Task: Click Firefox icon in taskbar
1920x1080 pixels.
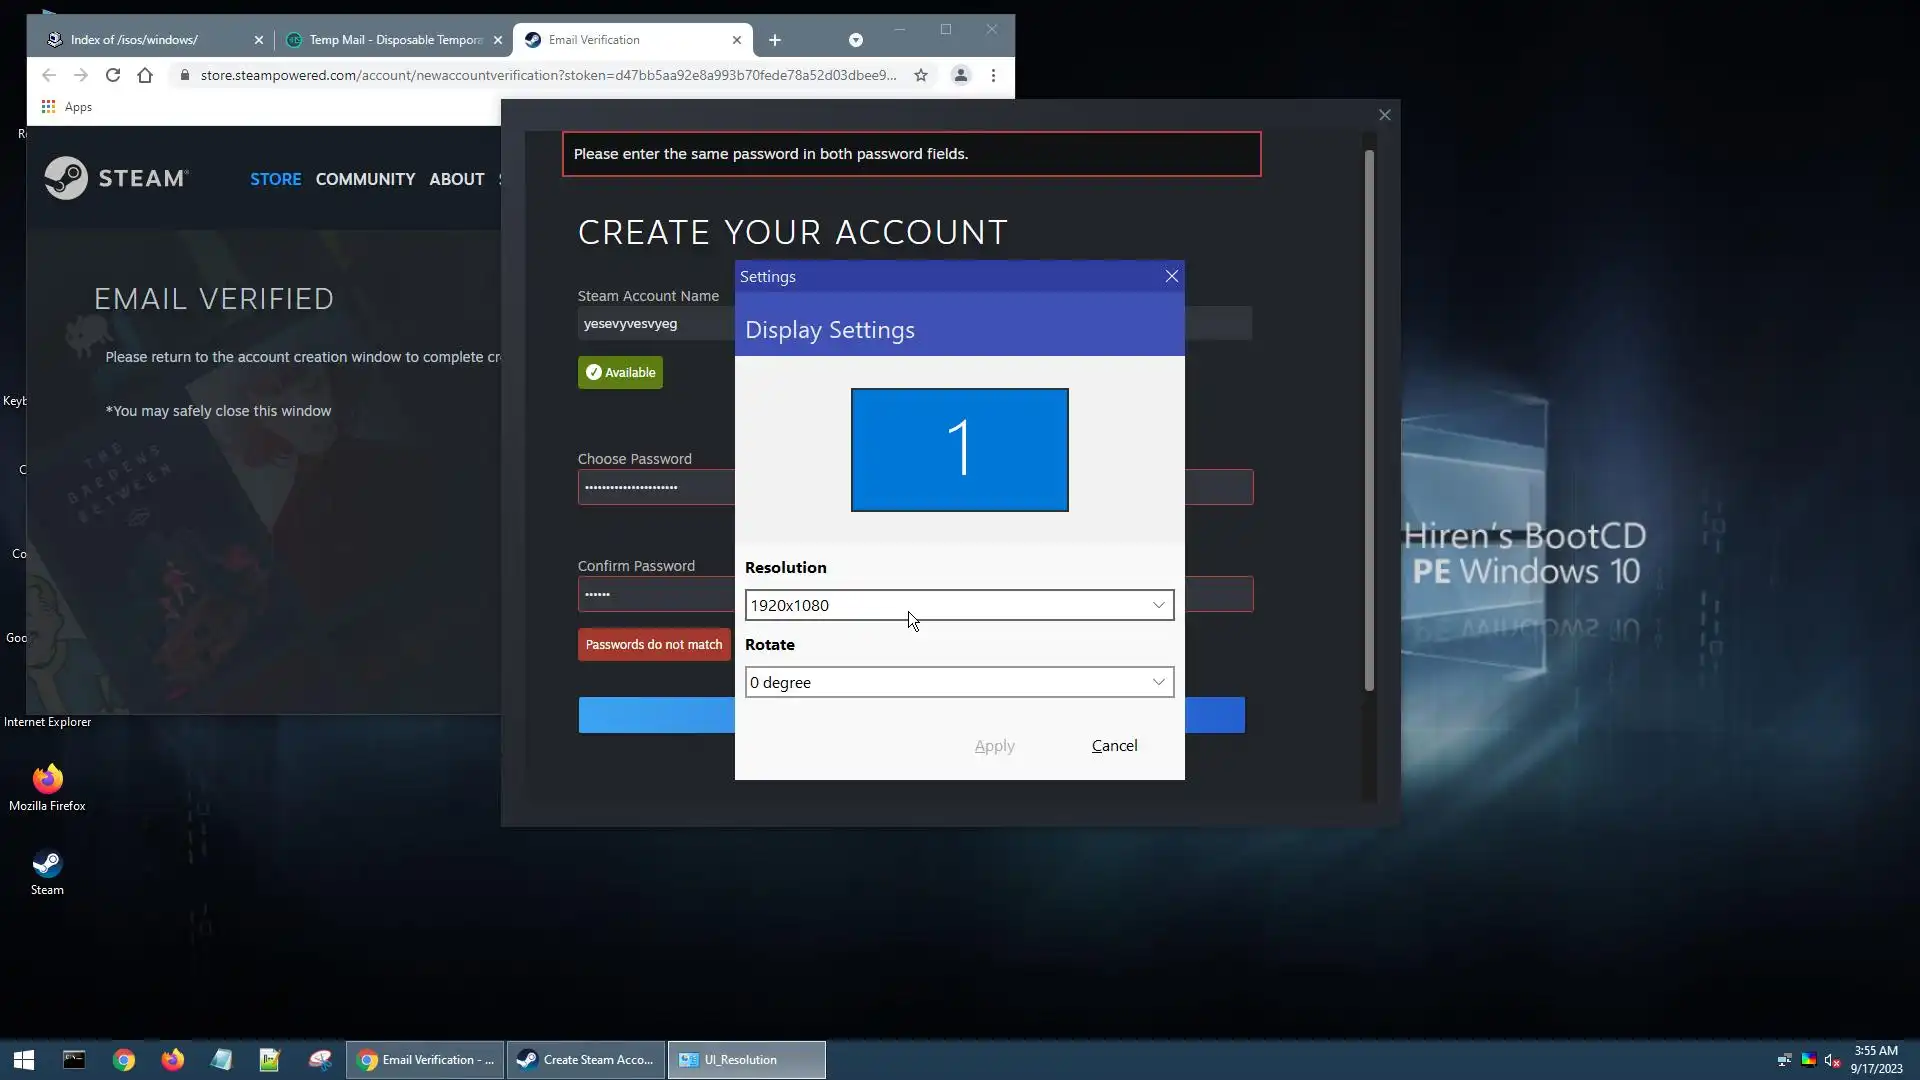Action: pyautogui.click(x=173, y=1060)
